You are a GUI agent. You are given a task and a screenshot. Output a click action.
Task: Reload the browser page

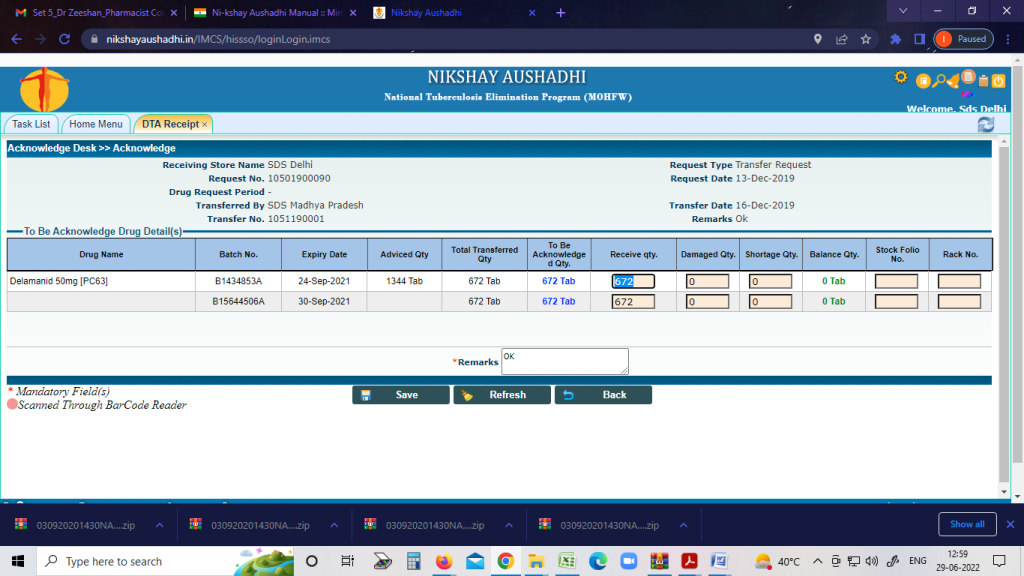64,39
